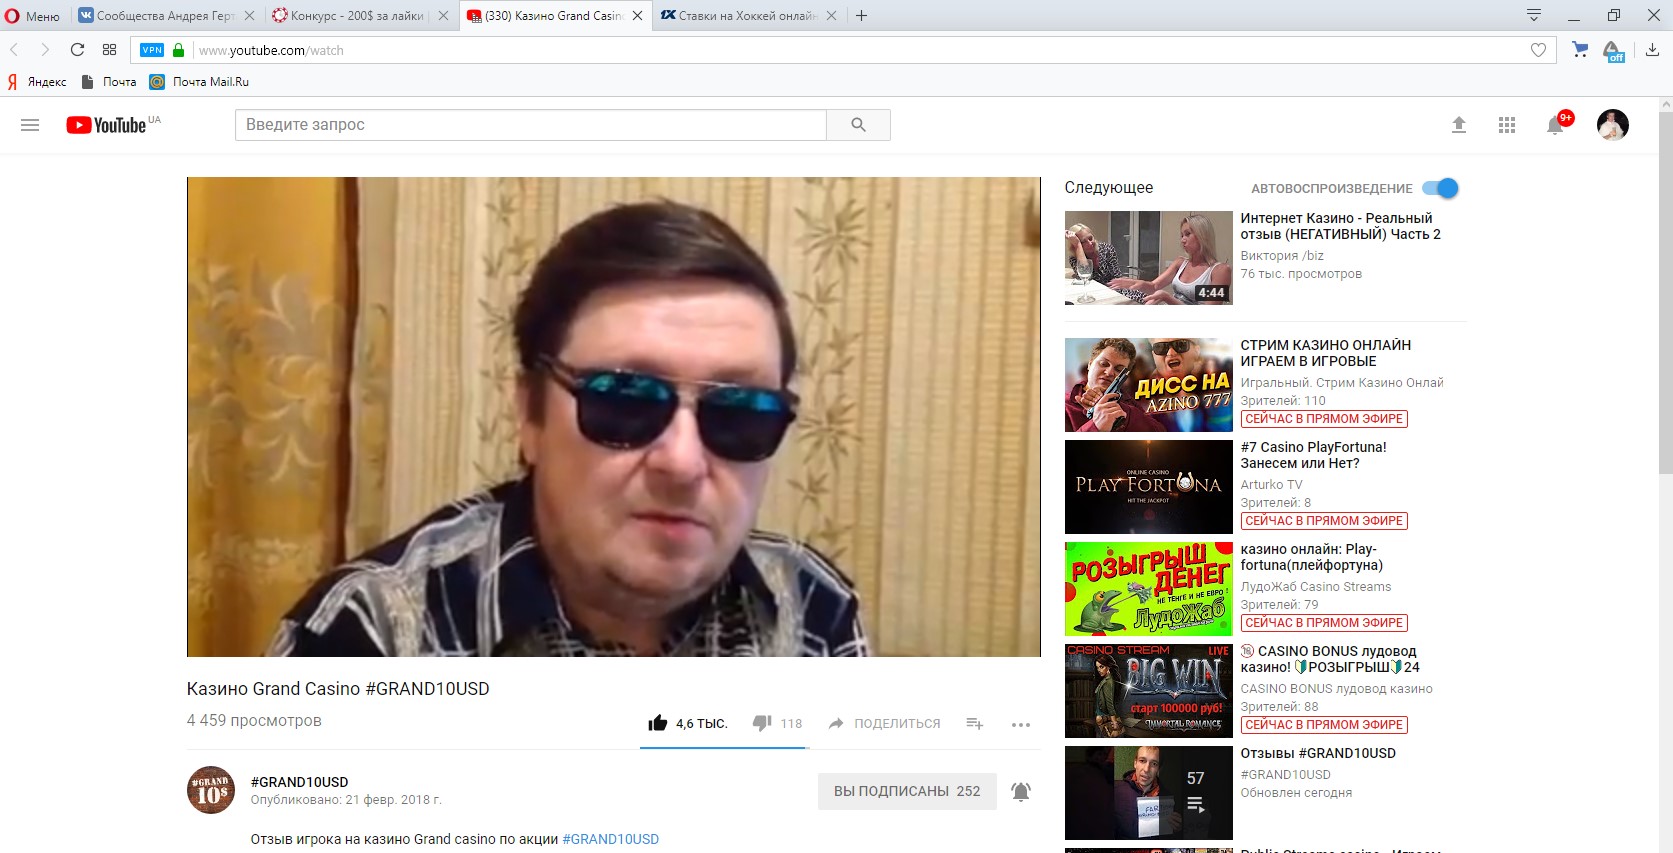Close the Казино Grand Casino tab

[x=637, y=16]
